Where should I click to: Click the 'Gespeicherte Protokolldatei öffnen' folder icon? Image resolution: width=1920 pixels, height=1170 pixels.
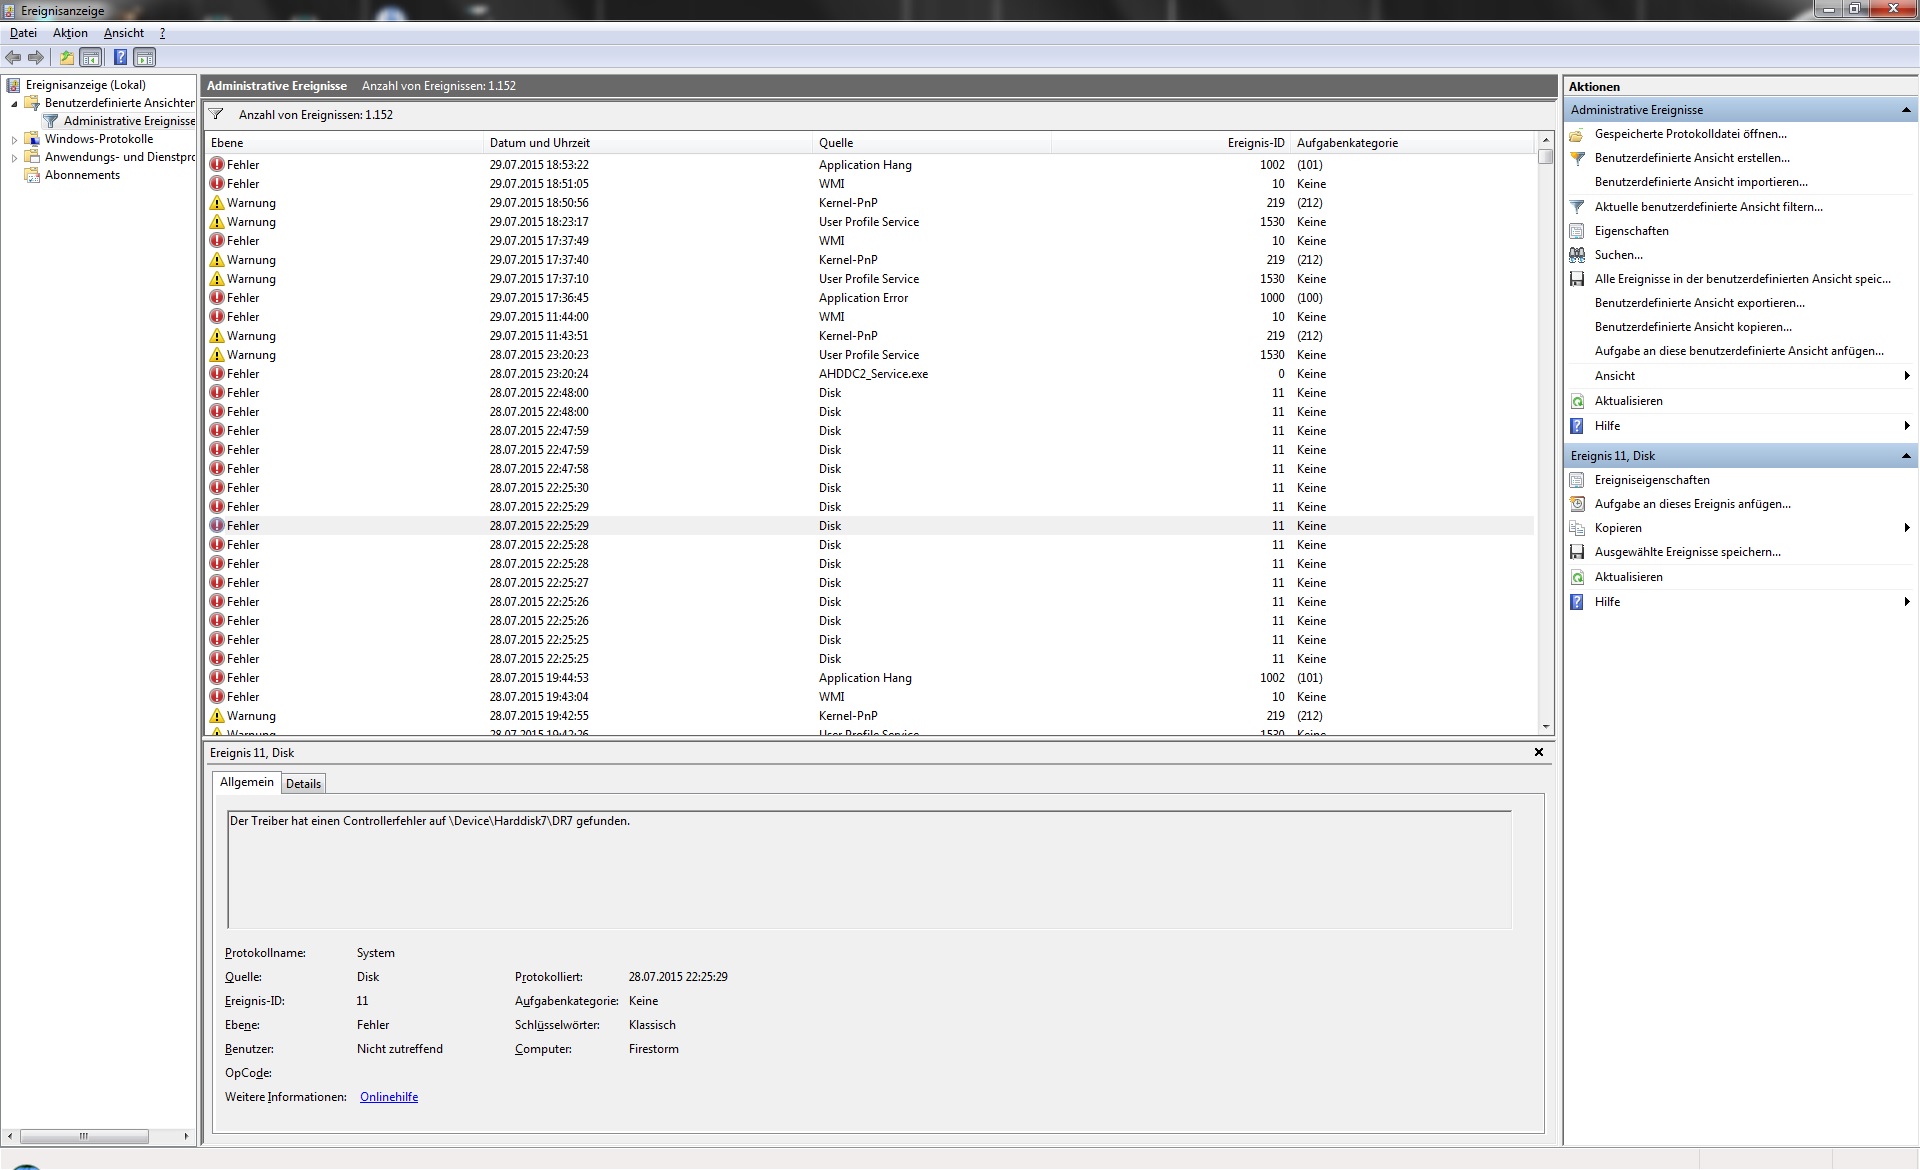1577,134
